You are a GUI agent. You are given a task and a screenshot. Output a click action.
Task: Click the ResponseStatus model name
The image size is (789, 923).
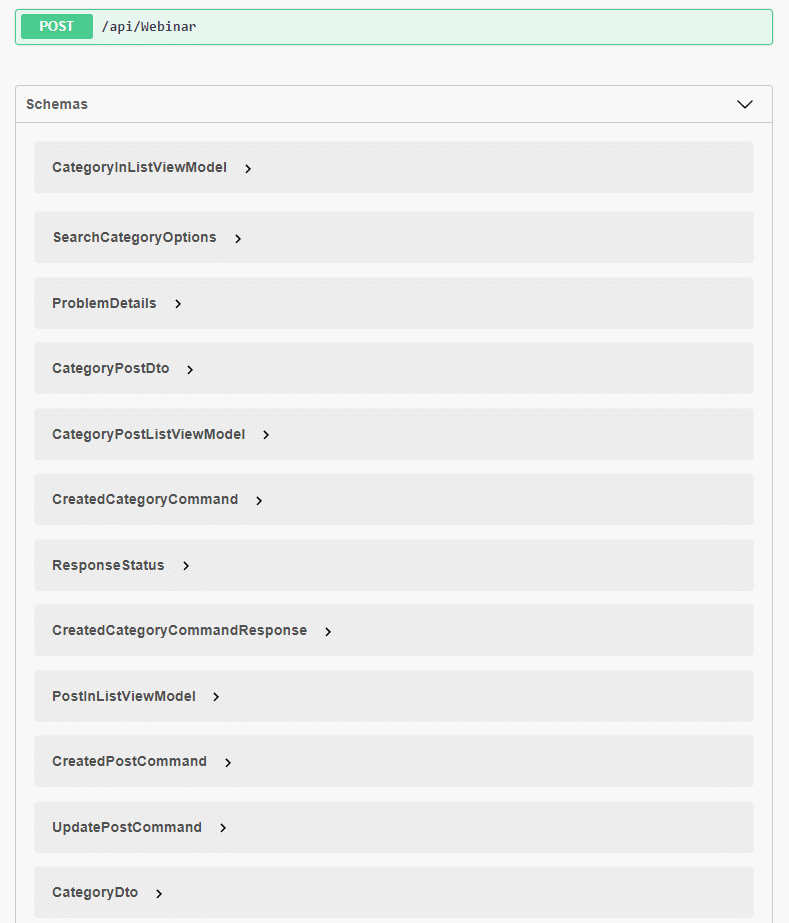[108, 565]
